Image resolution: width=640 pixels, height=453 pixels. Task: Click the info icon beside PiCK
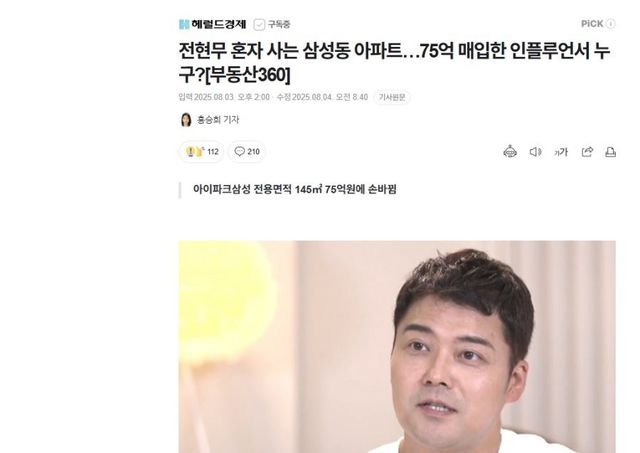pyautogui.click(x=611, y=24)
